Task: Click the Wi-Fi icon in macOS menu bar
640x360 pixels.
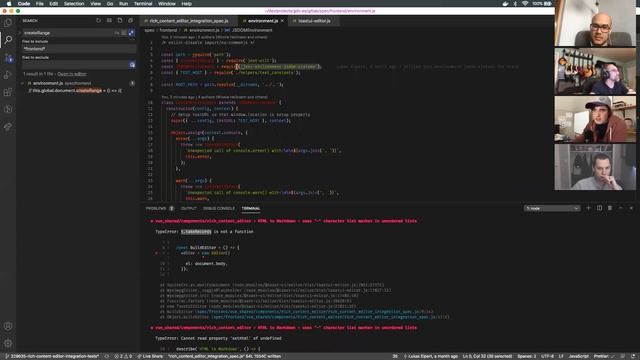Action: point(525,4)
